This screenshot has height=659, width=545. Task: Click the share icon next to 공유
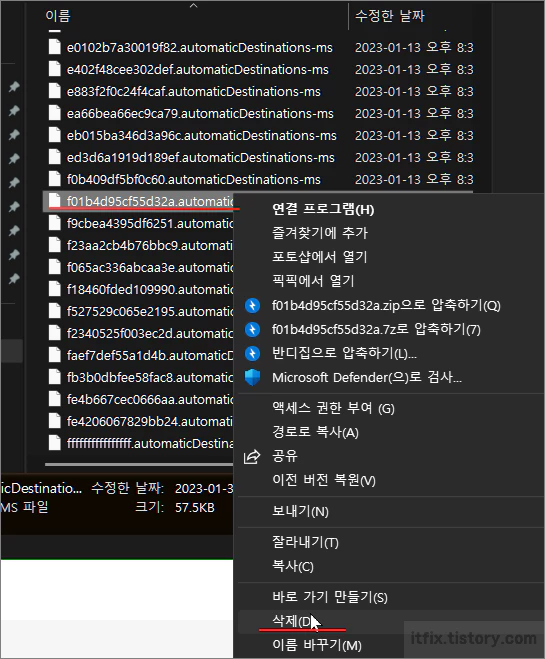coord(252,456)
